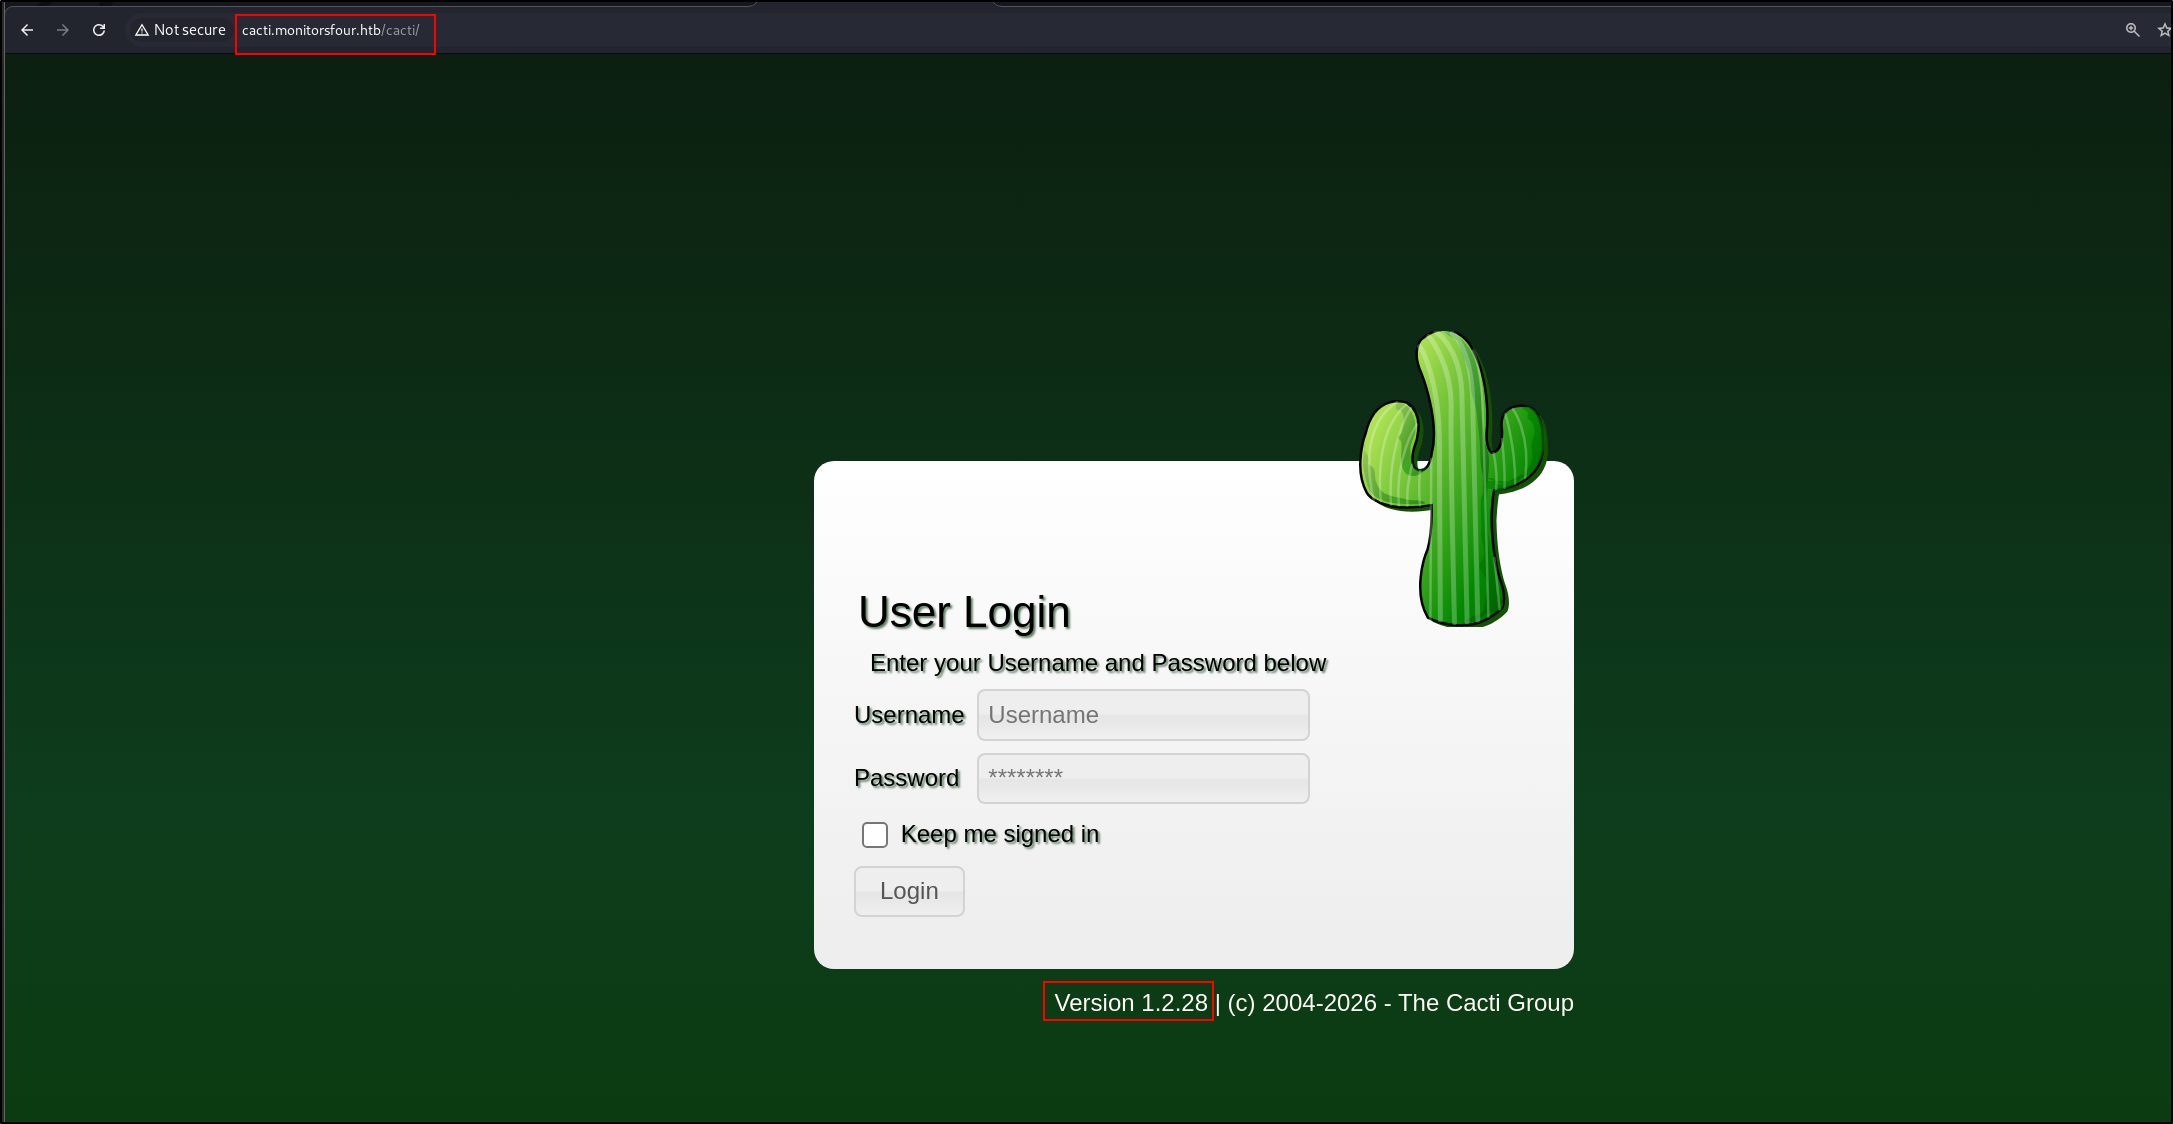Click the Enter your Username and Password text
Screen dimensions: 2173x1124
(1098, 663)
